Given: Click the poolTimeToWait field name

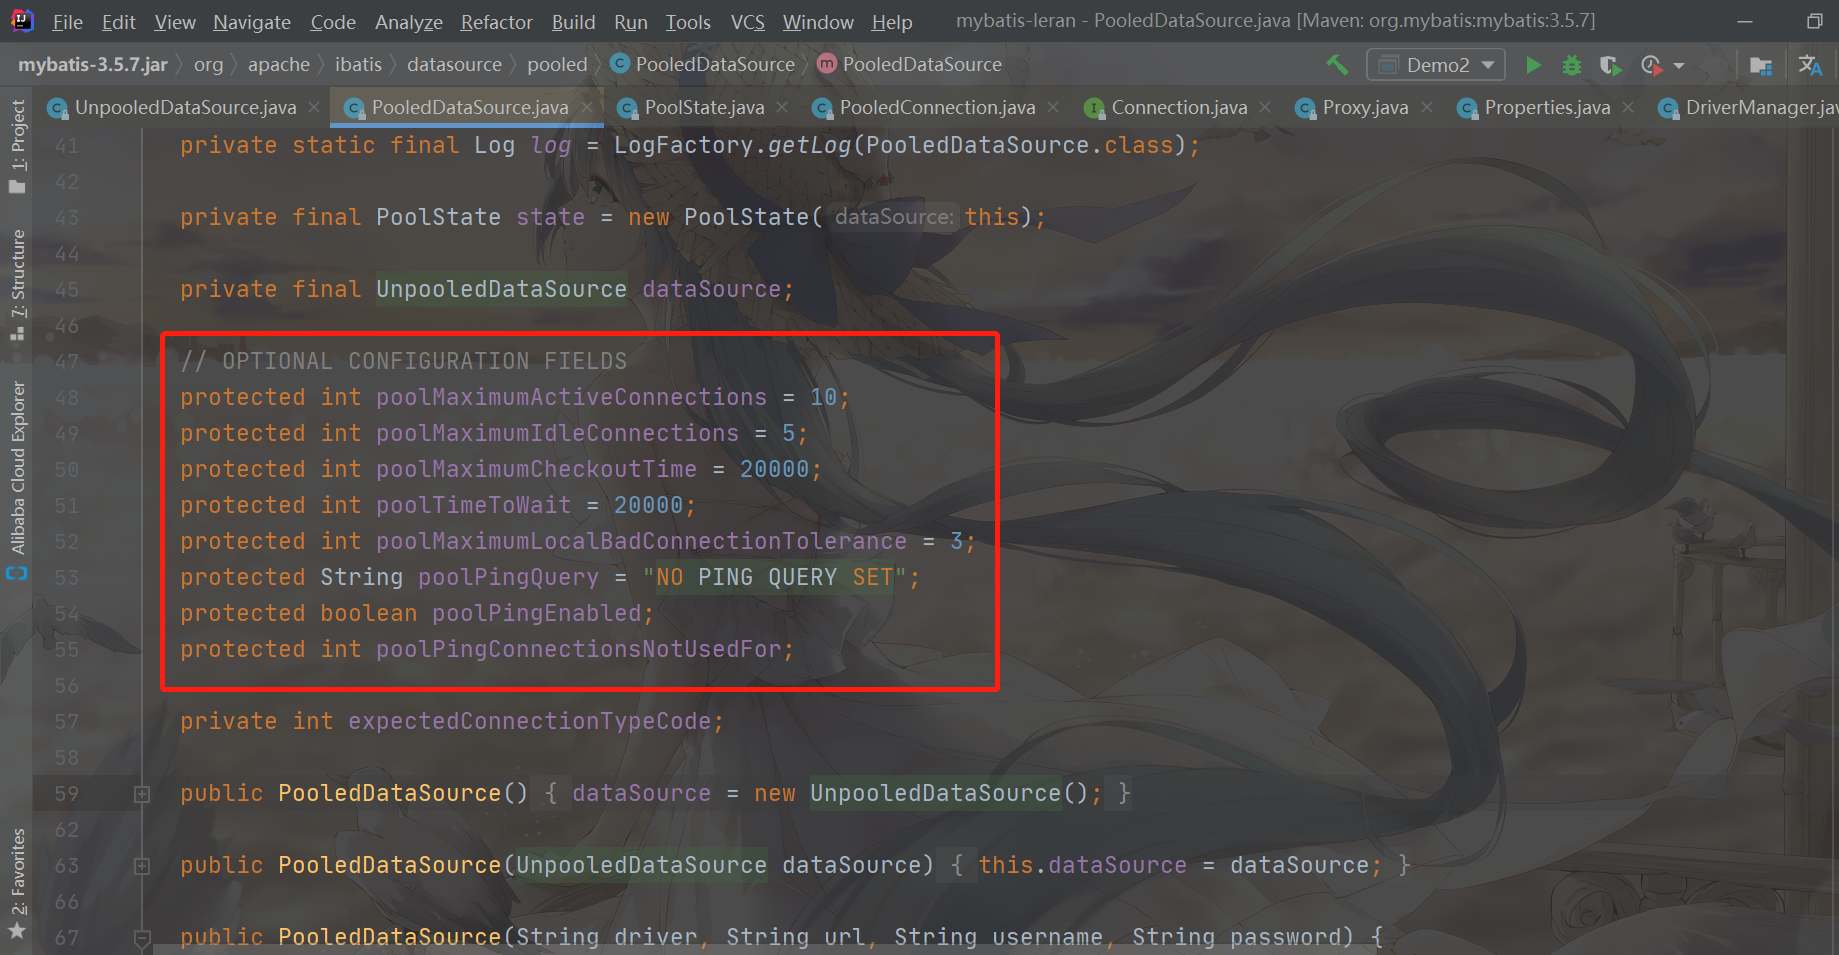Looking at the screenshot, I should [x=473, y=506].
